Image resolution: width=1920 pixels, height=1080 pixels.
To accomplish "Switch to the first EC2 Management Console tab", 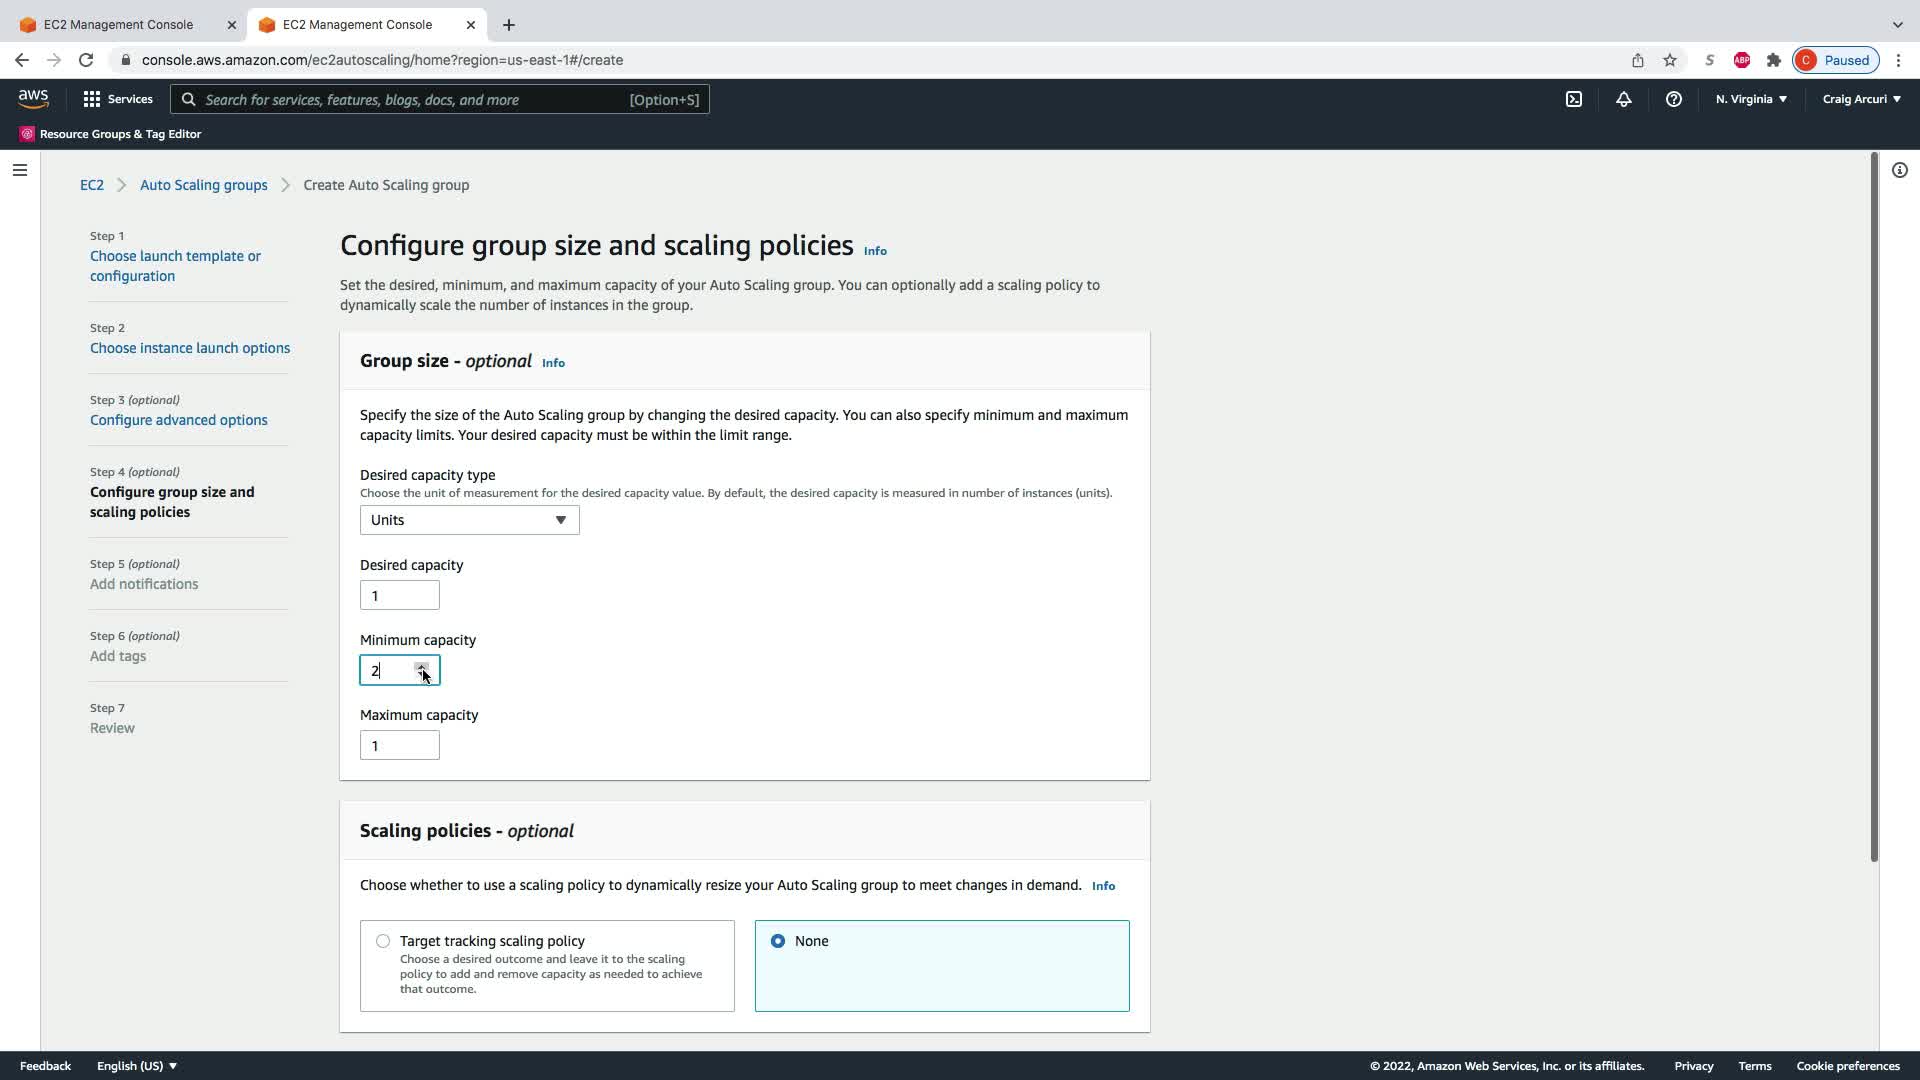I will pos(118,24).
